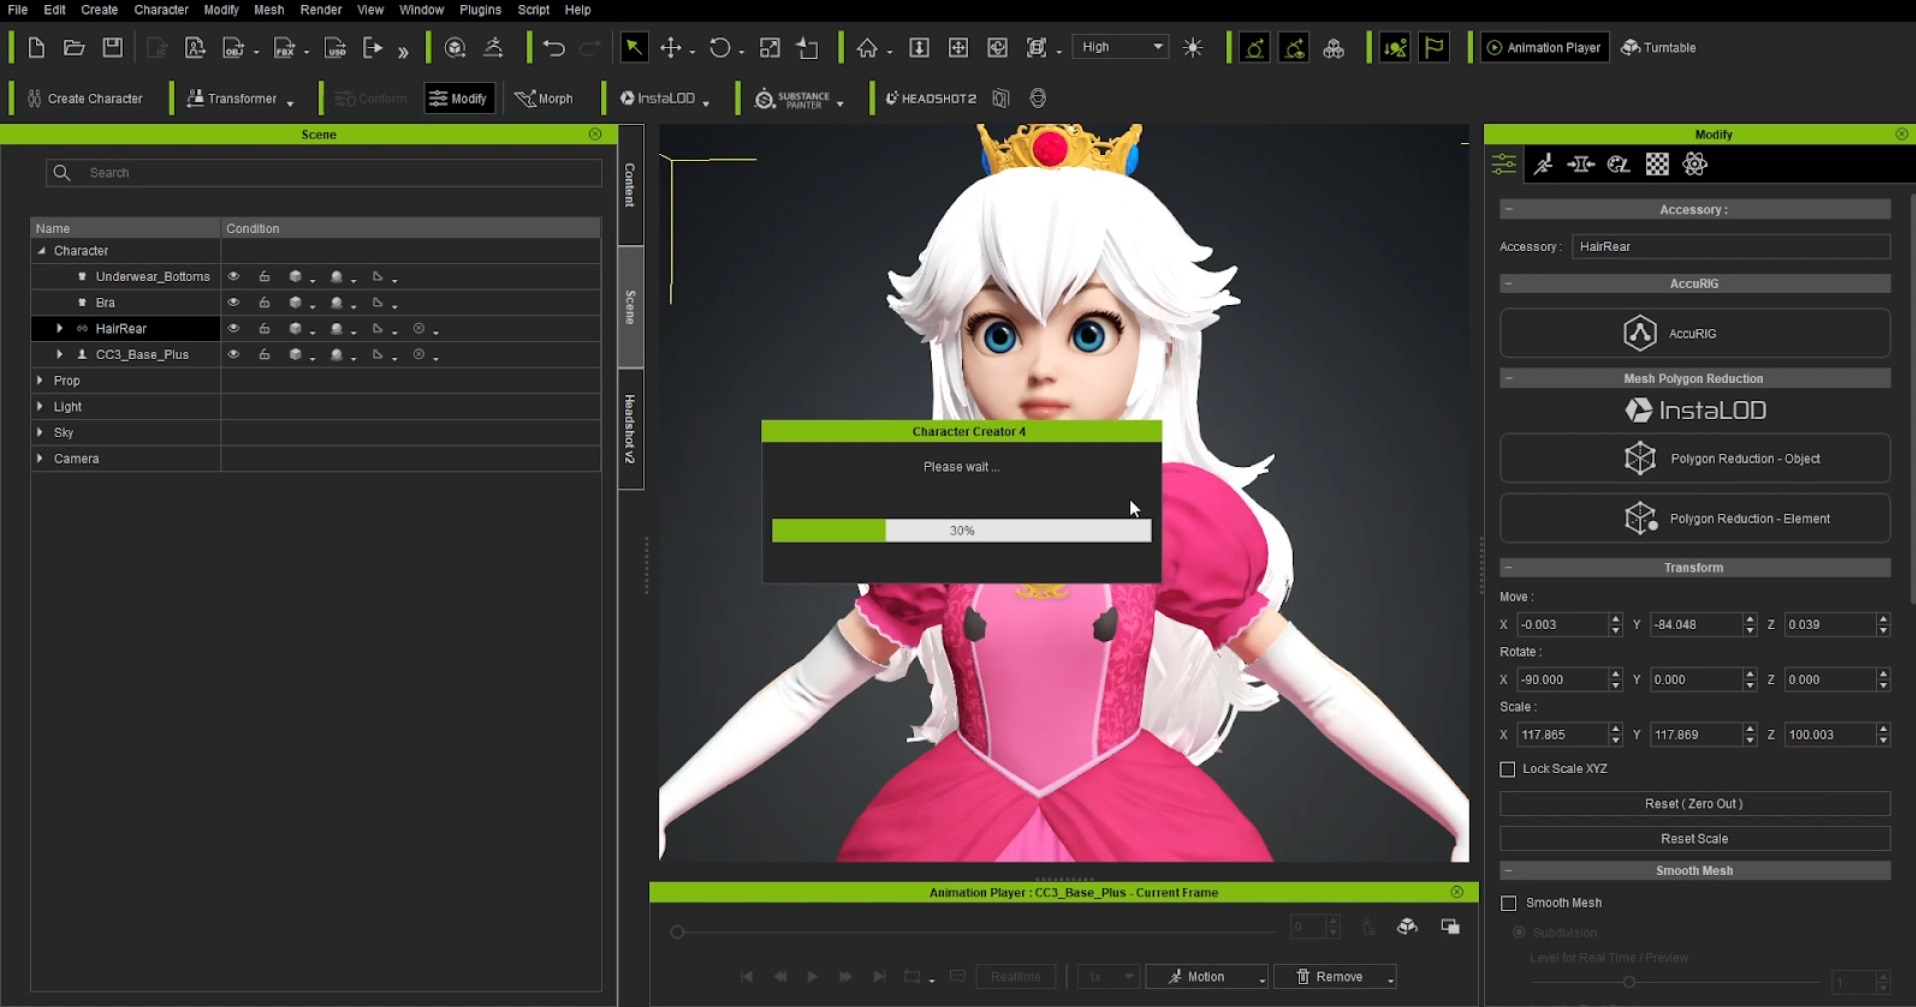1916x1007 pixels.
Task: Open the High quality dropdown
Action: tap(1121, 47)
